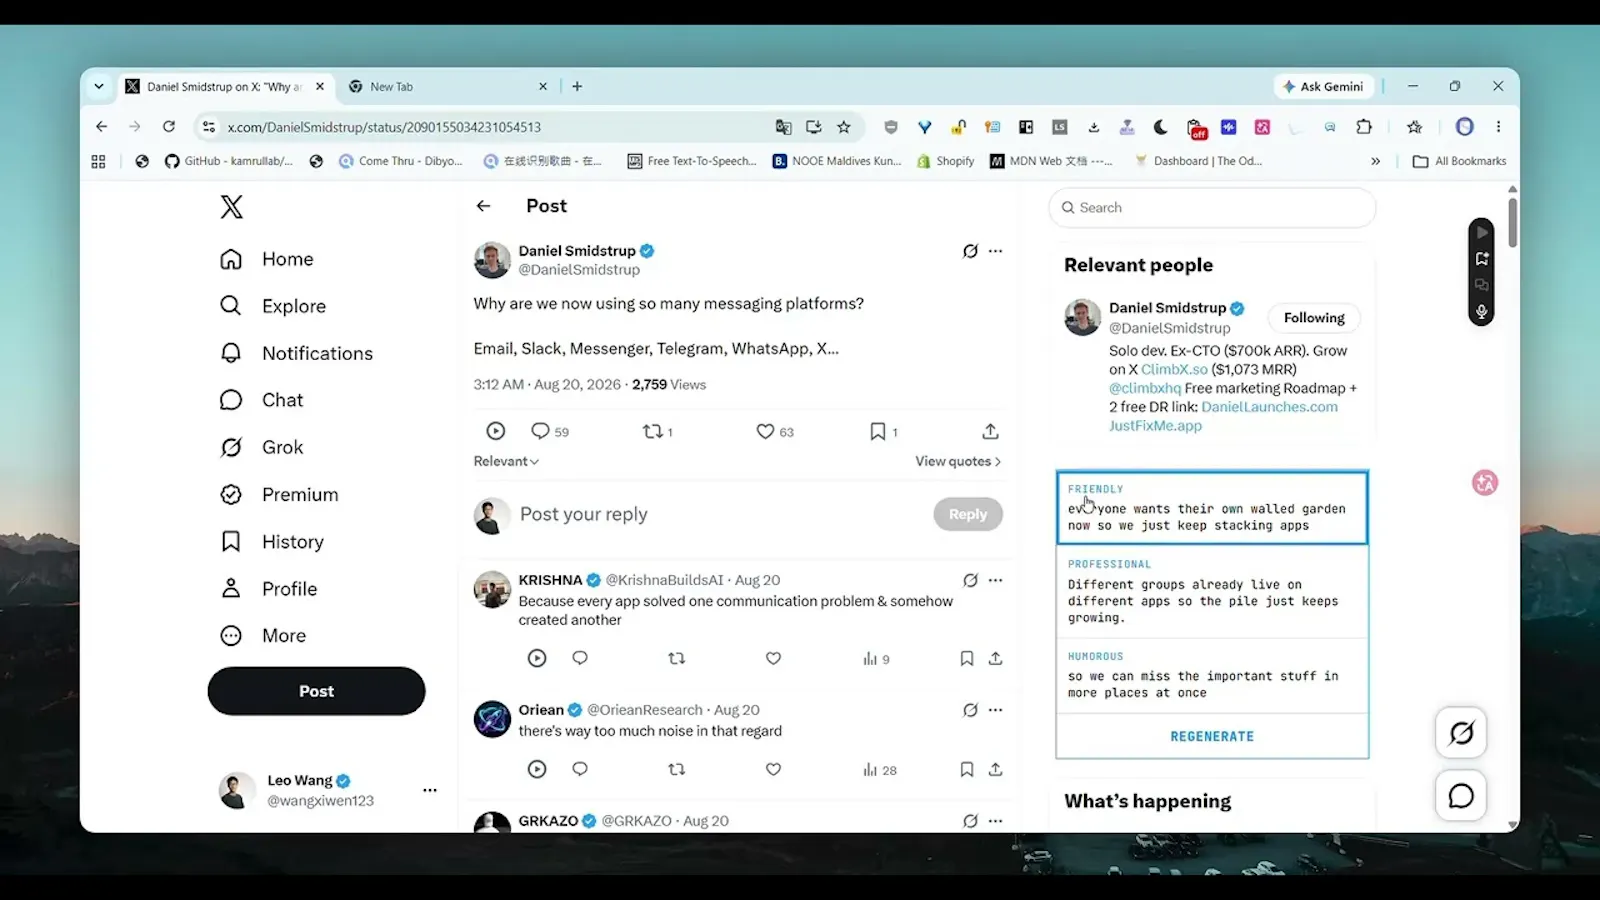Screen dimensions: 1600x900
Task: Share KRISHNA's reply
Action: pos(995,658)
